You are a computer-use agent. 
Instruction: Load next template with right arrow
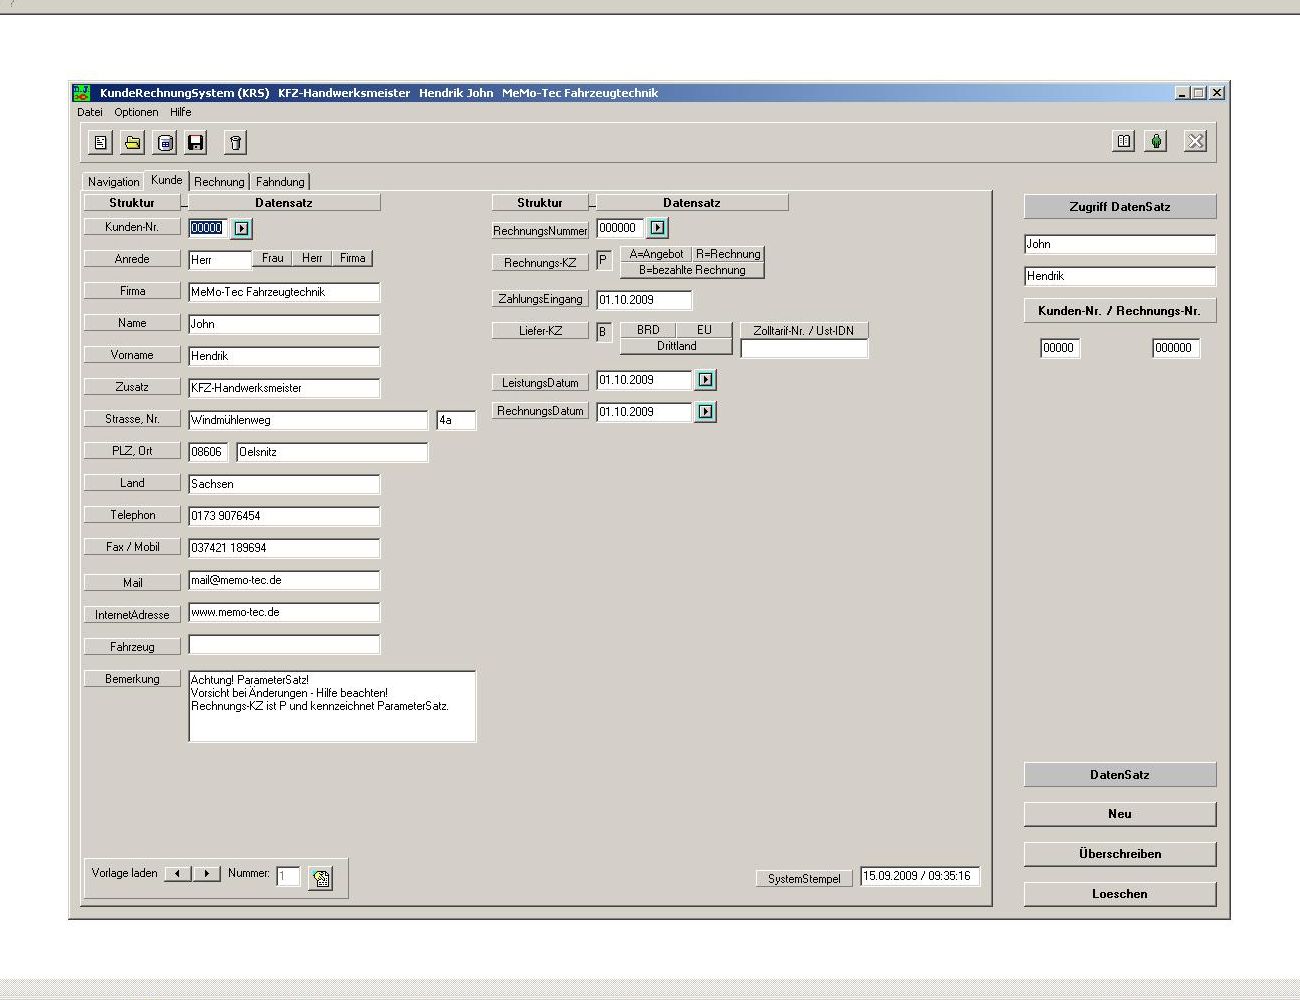[206, 873]
